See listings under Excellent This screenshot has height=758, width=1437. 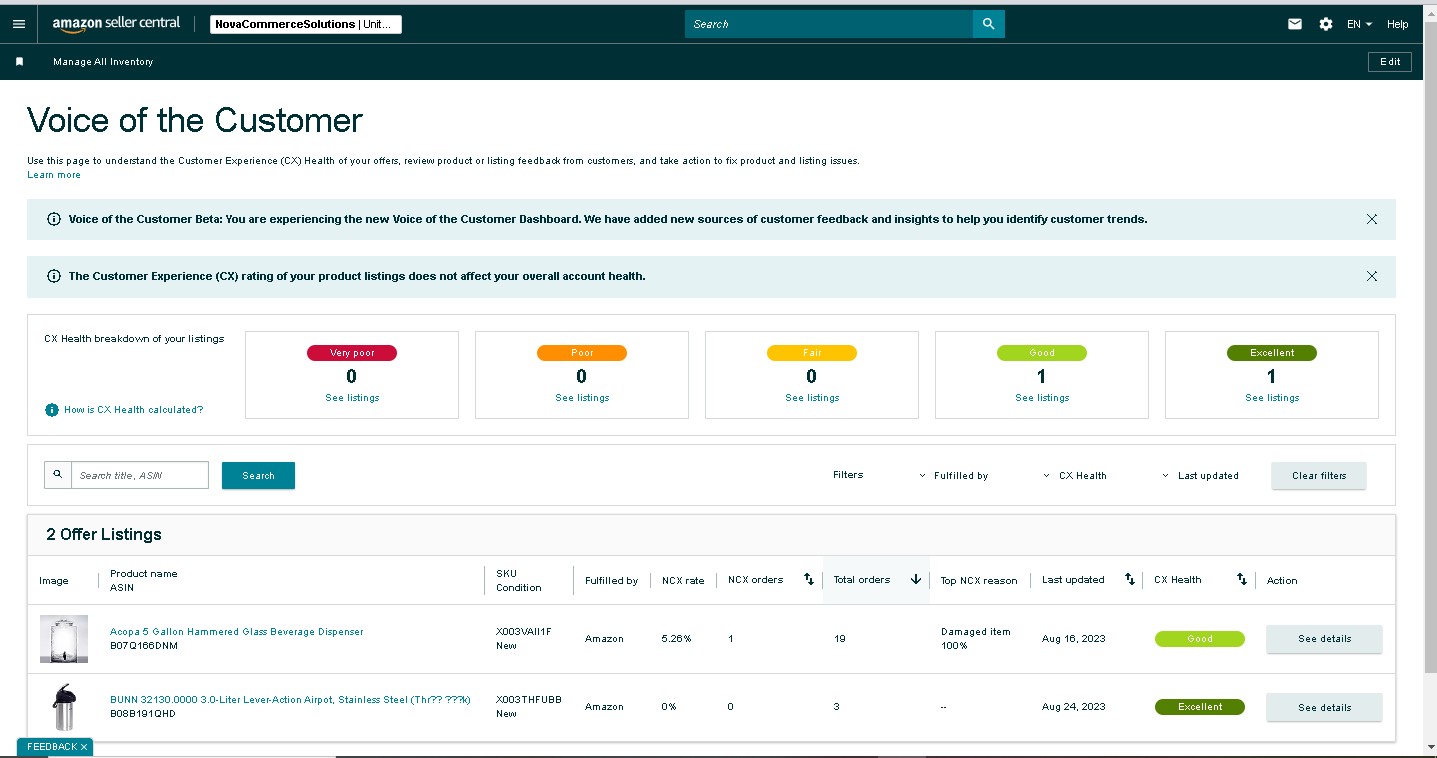1271,398
